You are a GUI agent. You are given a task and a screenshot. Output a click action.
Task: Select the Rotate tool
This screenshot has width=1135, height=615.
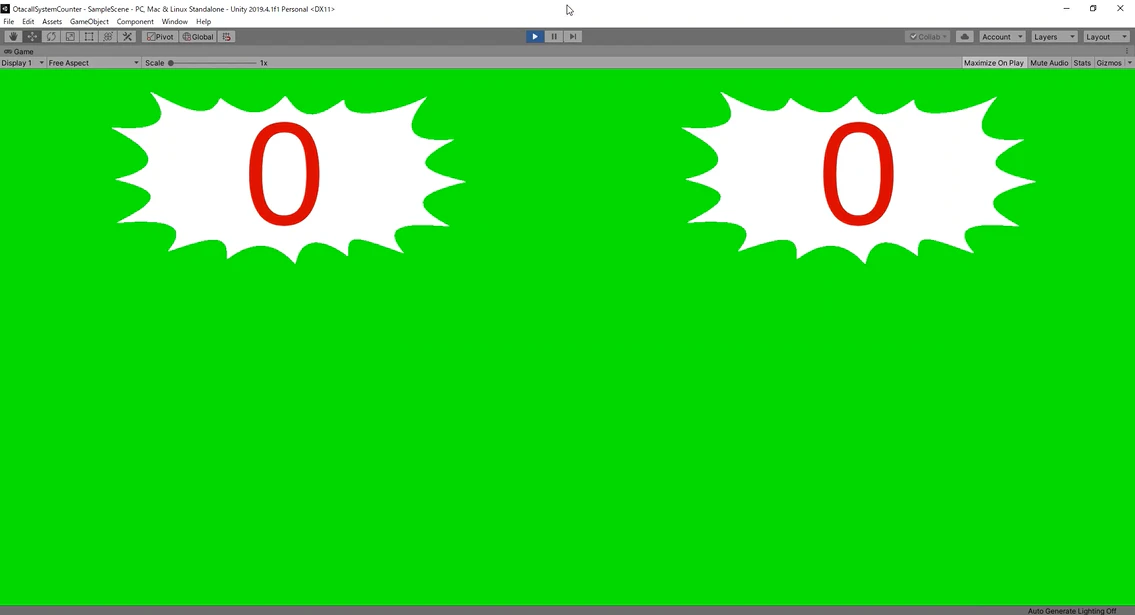point(51,37)
